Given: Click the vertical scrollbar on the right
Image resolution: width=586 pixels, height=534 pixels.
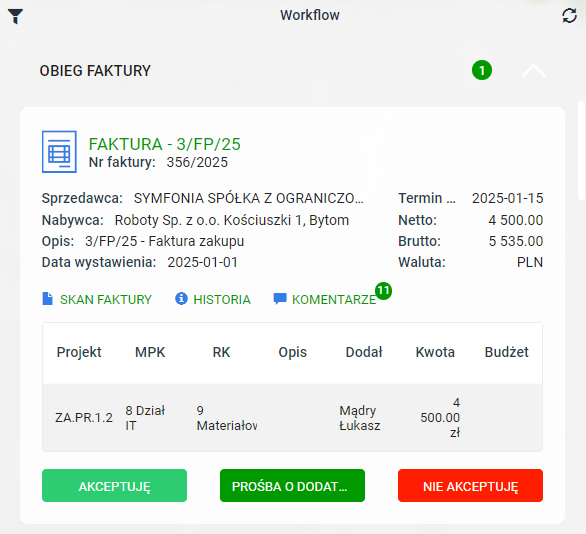Looking at the screenshot, I should click(x=581, y=150).
